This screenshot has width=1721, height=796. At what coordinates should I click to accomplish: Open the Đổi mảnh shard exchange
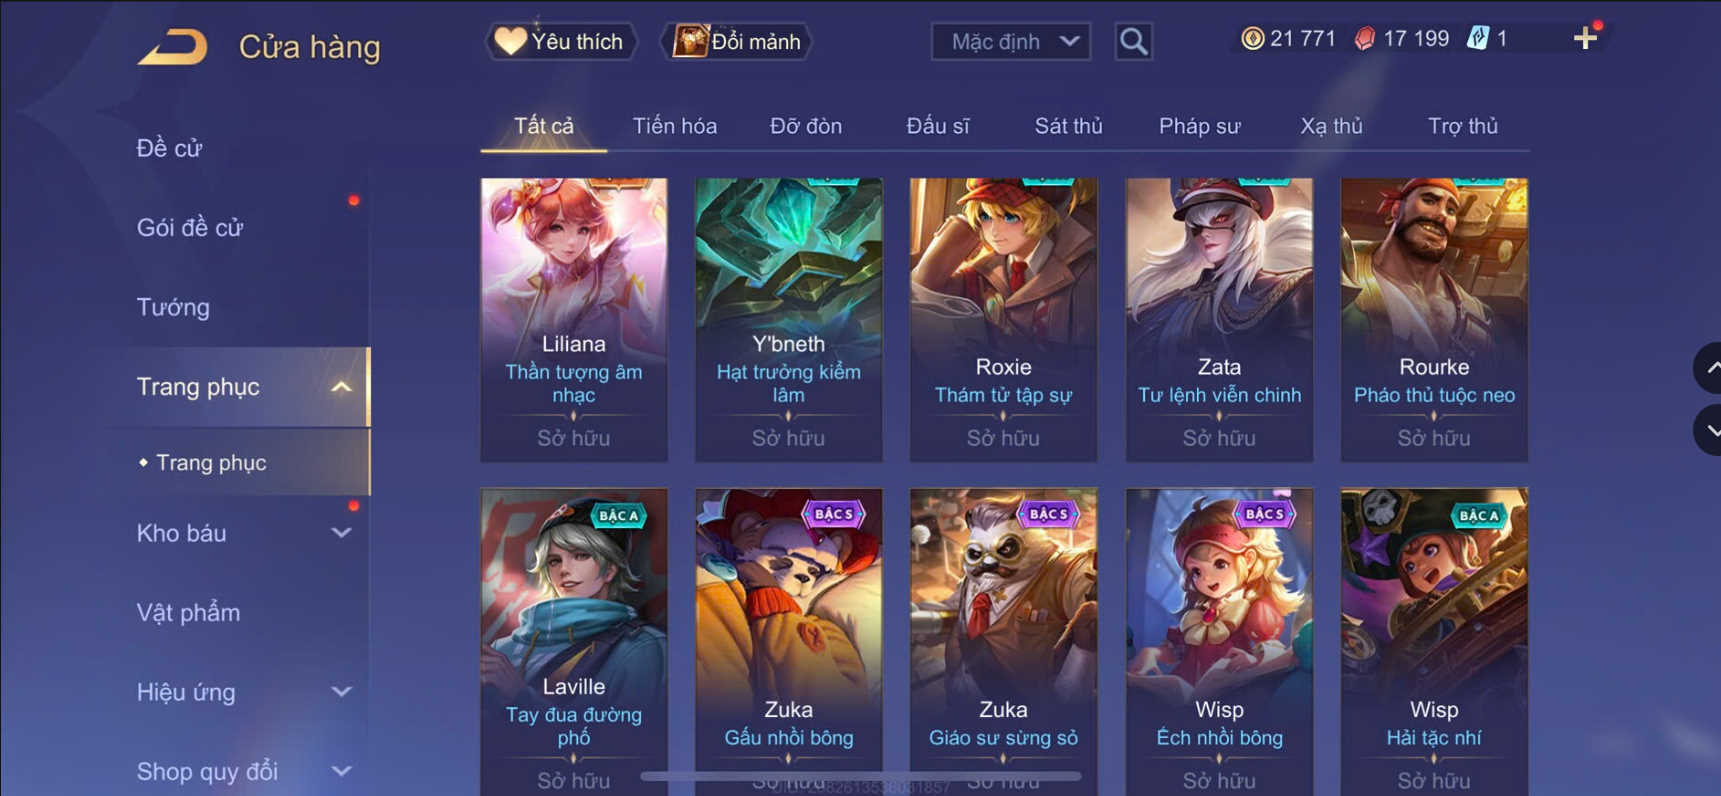coord(737,41)
